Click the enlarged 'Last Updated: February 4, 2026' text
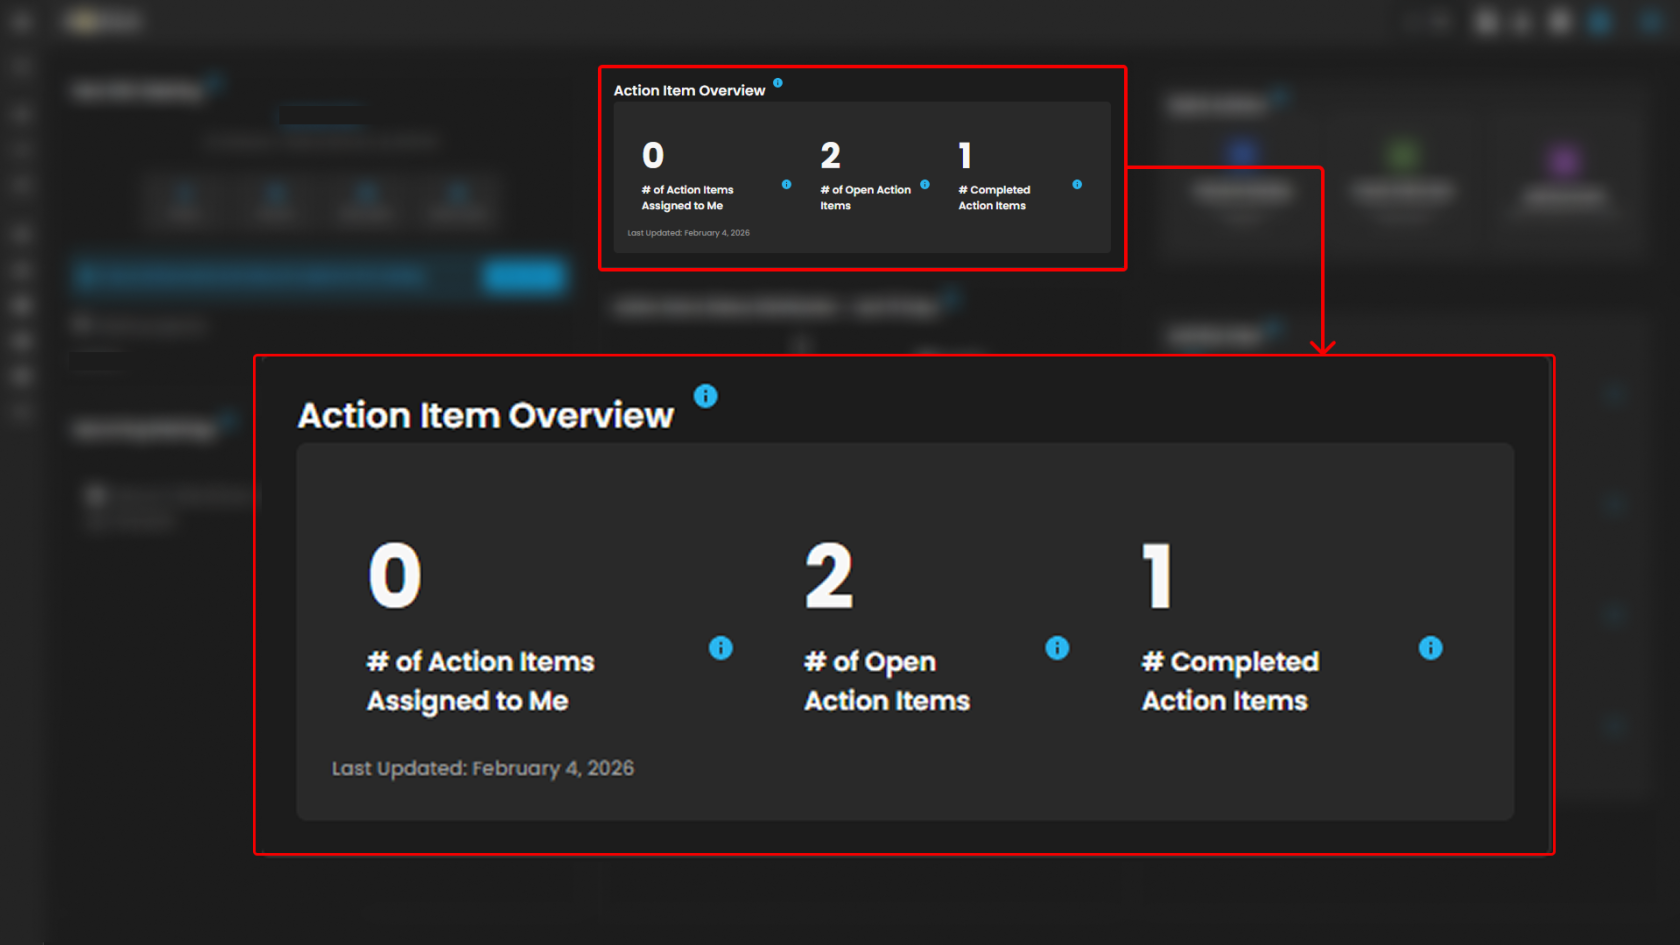The width and height of the screenshot is (1680, 945). (x=483, y=768)
